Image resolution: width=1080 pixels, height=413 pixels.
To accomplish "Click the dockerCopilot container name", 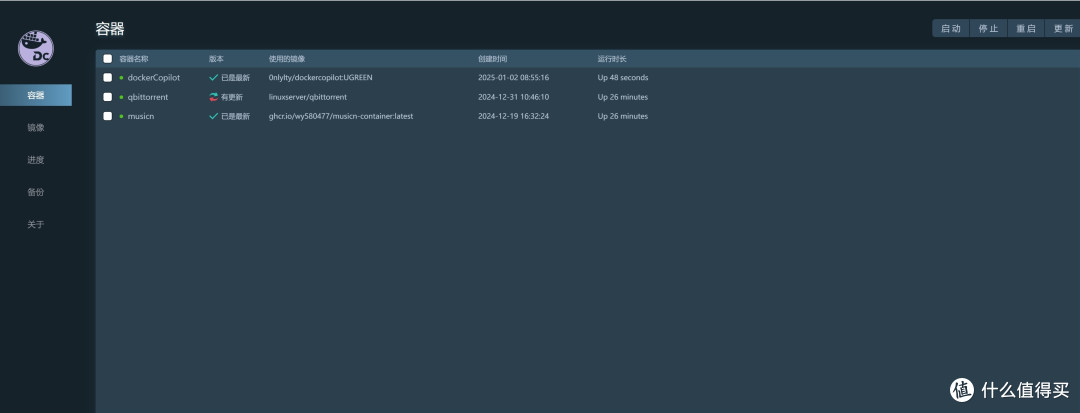I will click(154, 78).
